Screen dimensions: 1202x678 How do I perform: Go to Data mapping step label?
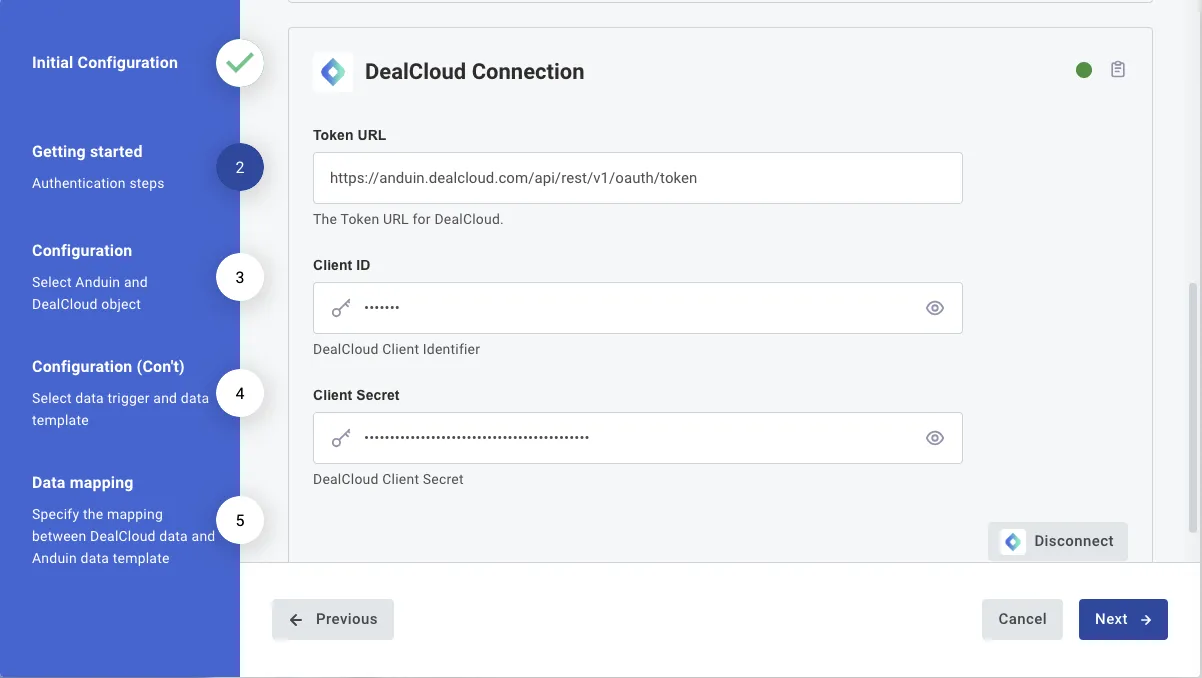[82, 483]
